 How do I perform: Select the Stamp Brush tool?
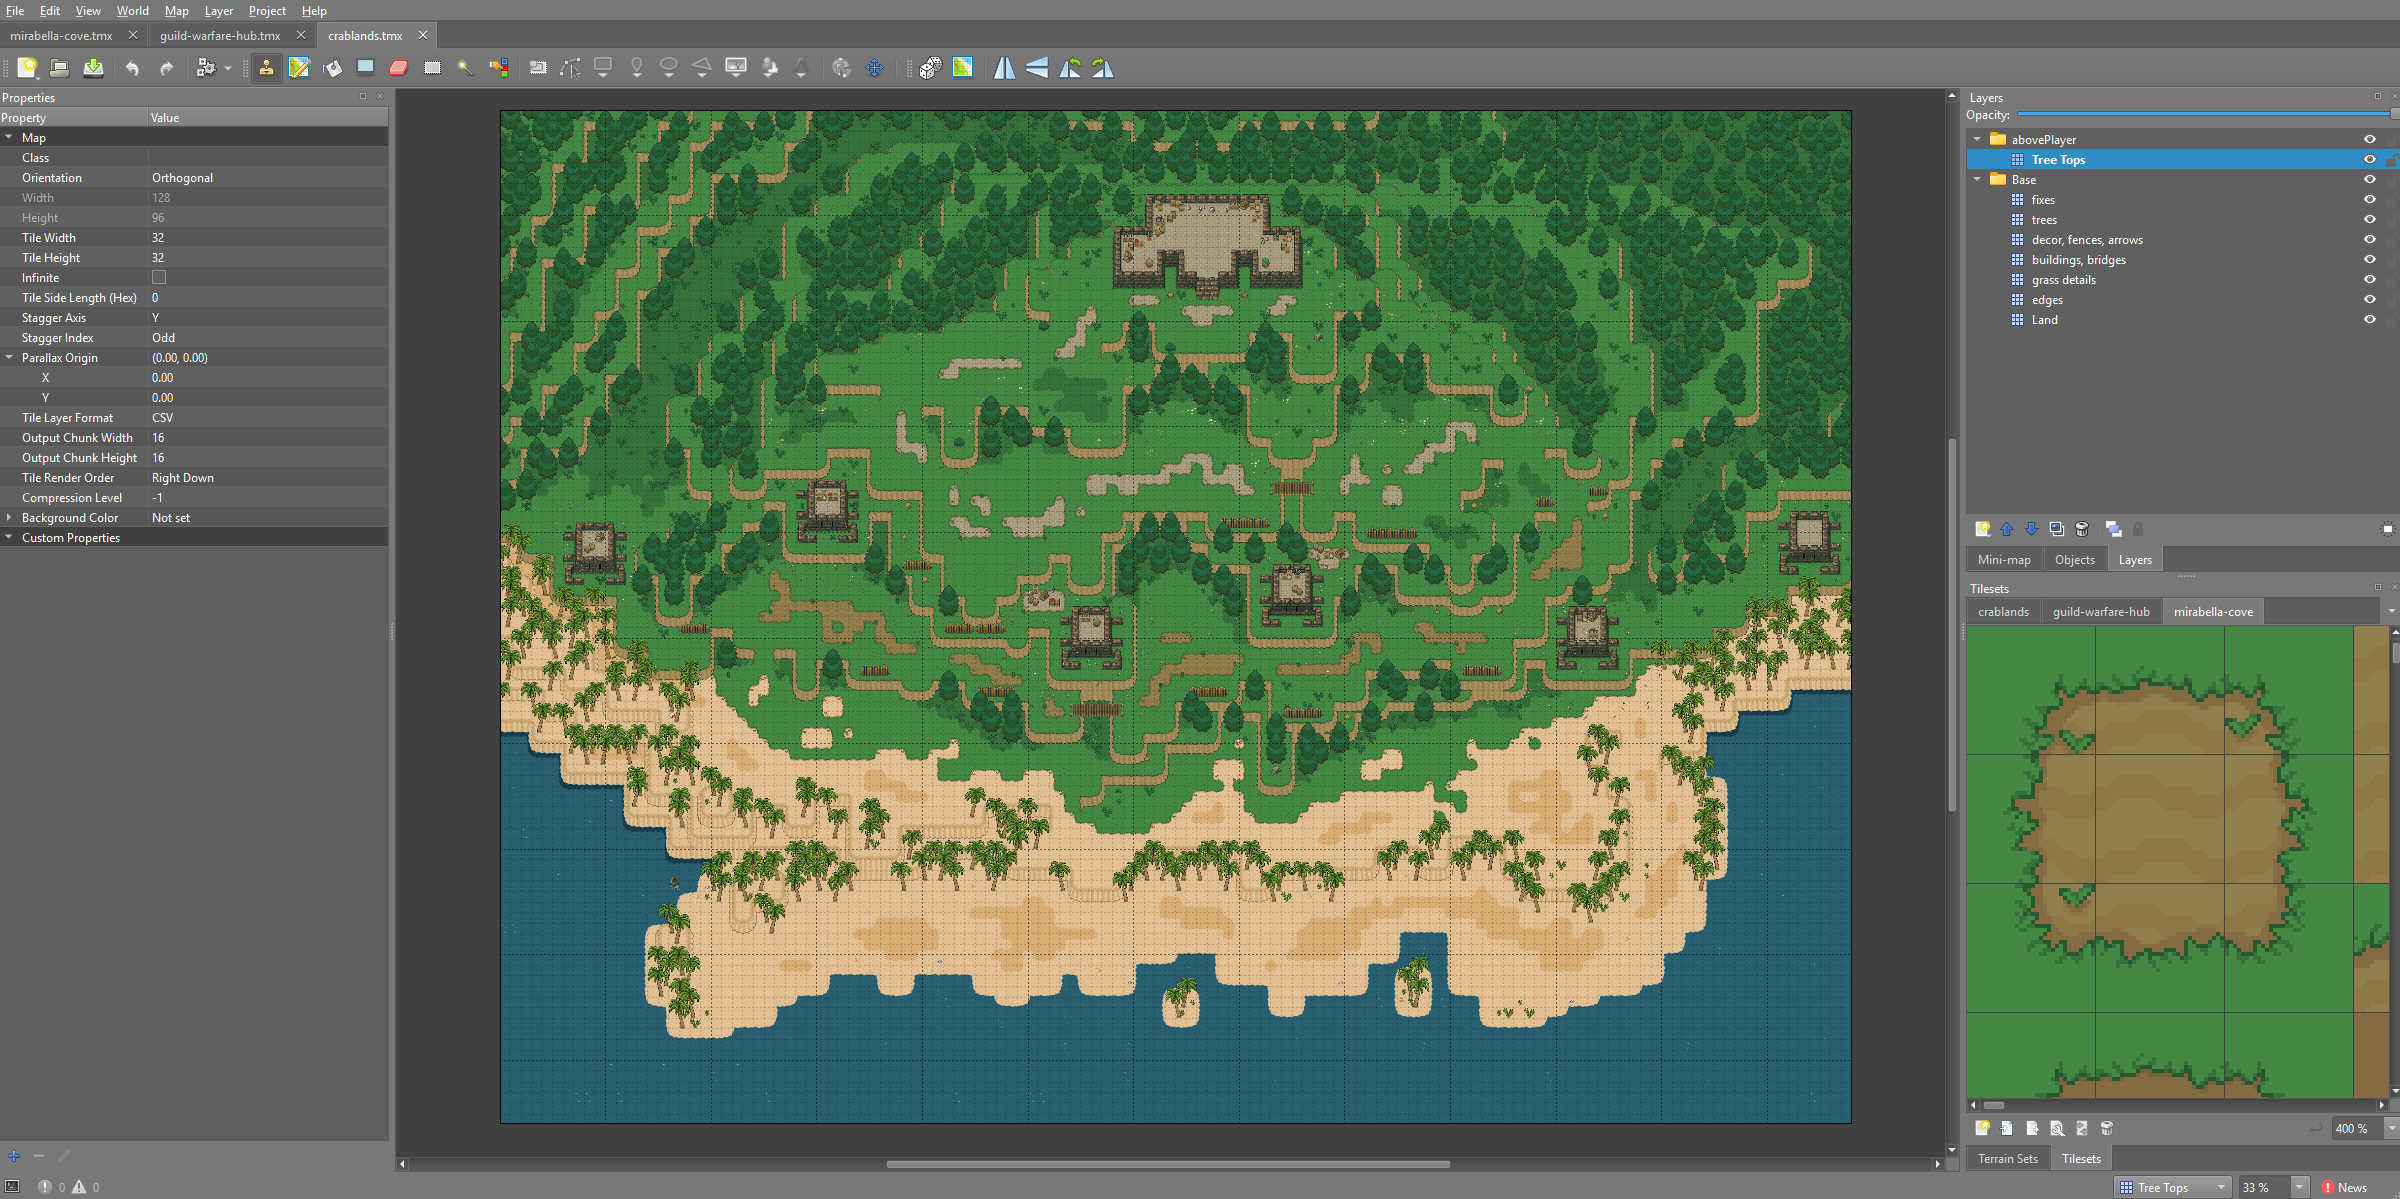click(266, 68)
